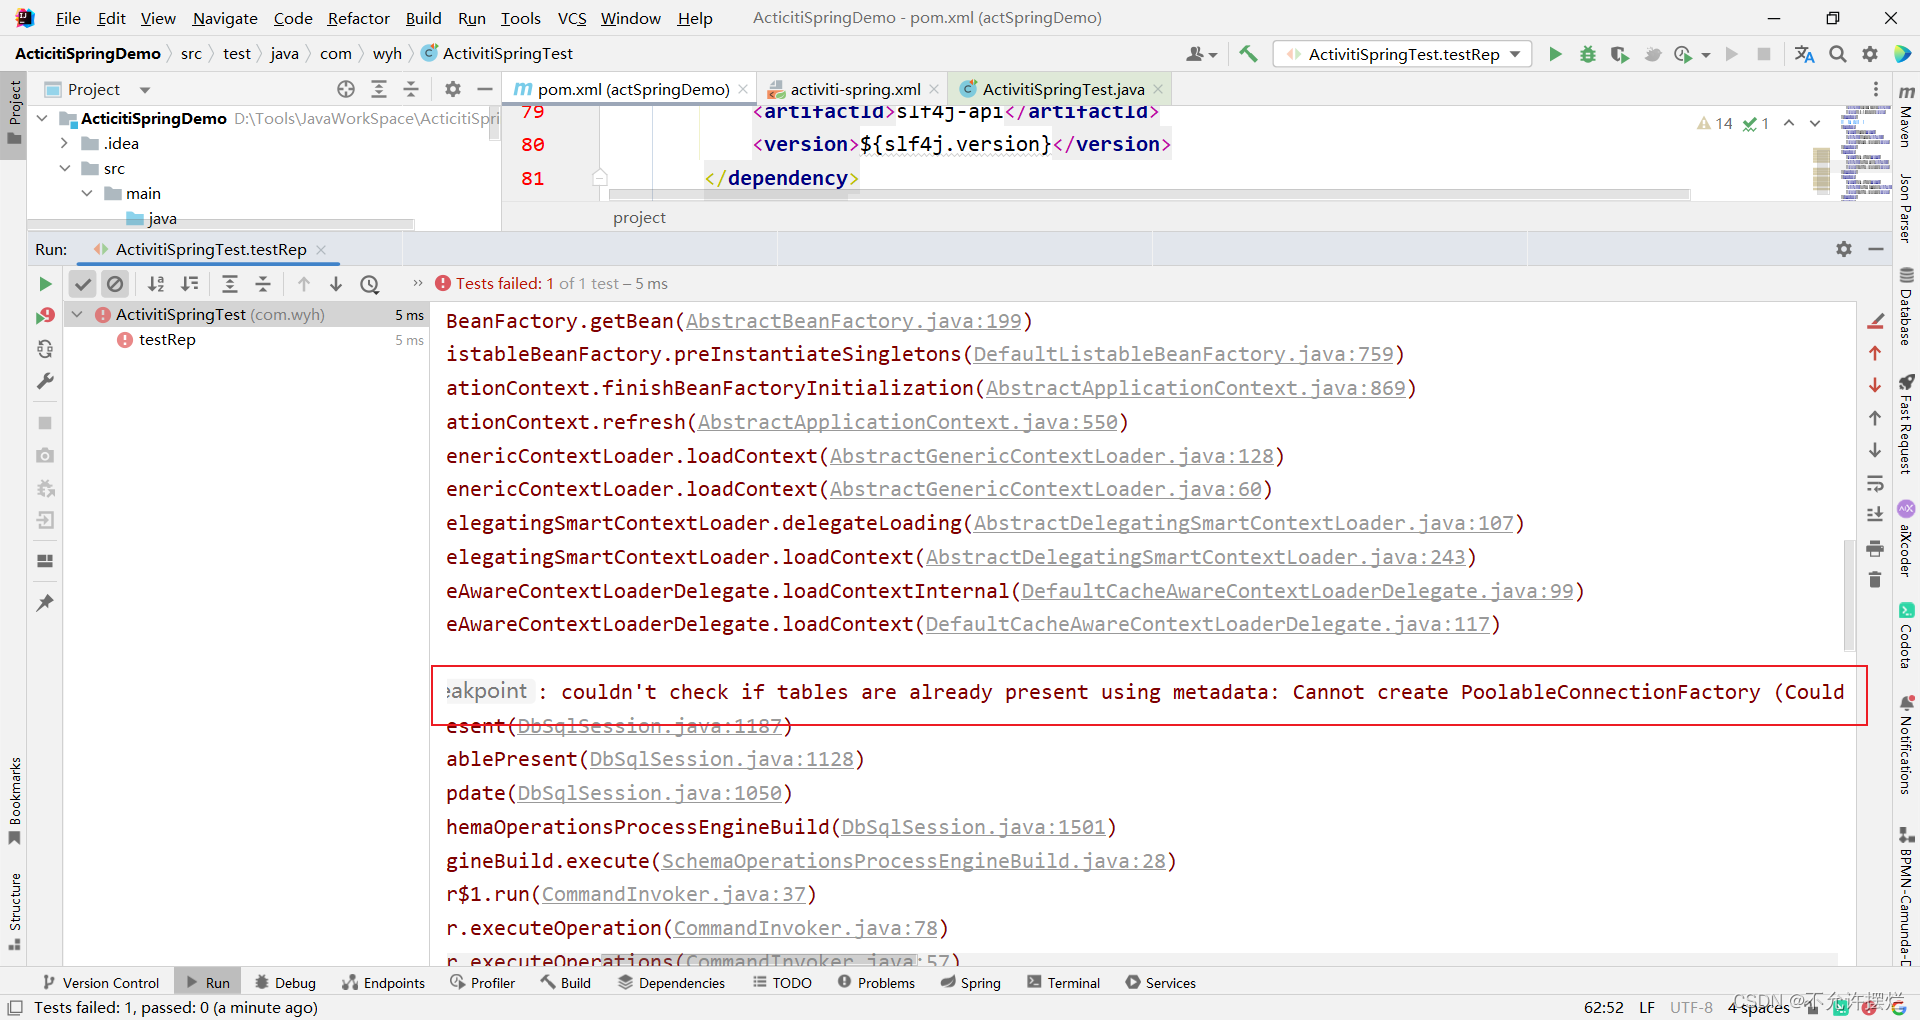Sort test results alphabetically

click(x=156, y=284)
